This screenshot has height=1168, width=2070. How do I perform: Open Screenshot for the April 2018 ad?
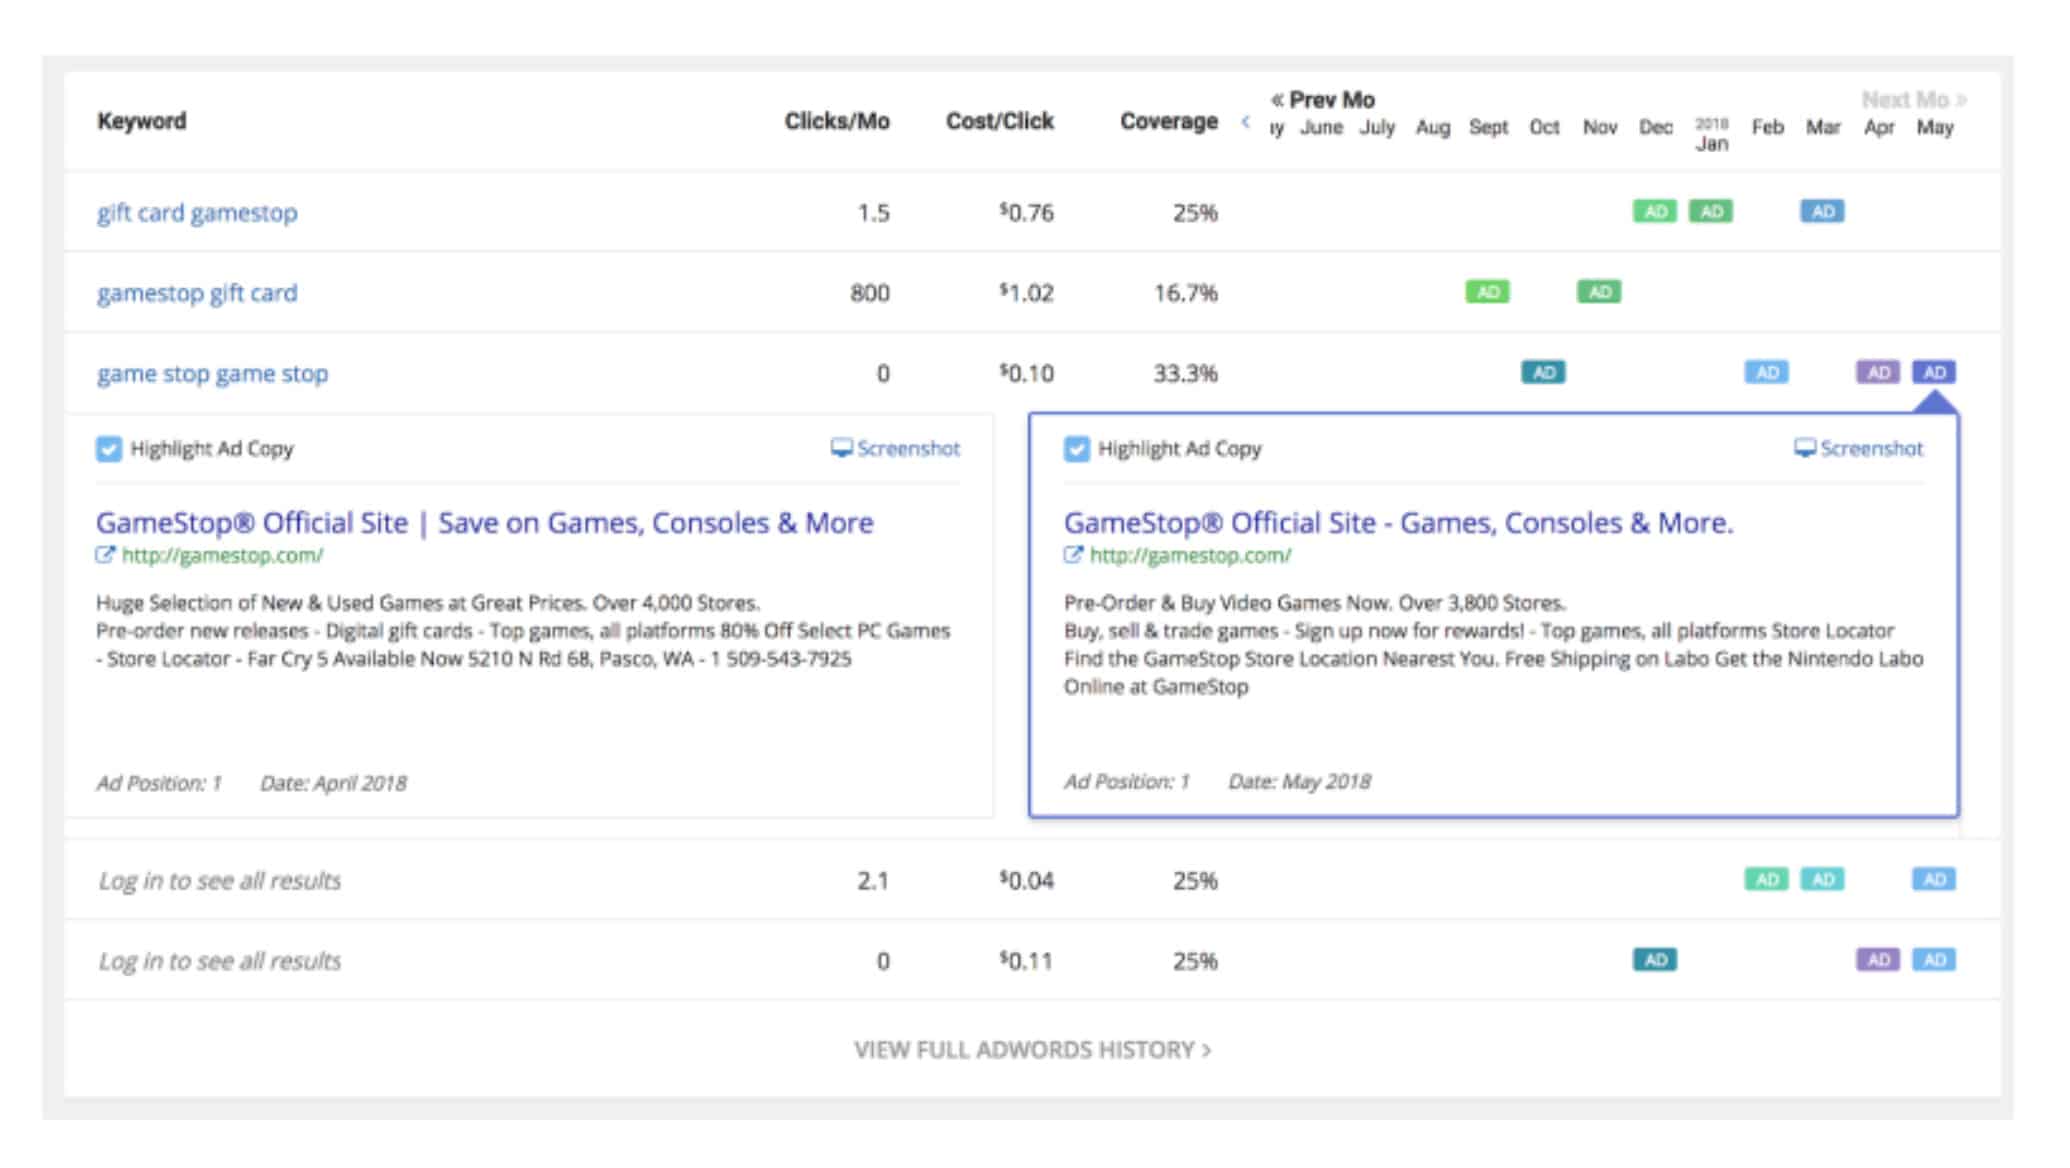tap(896, 448)
